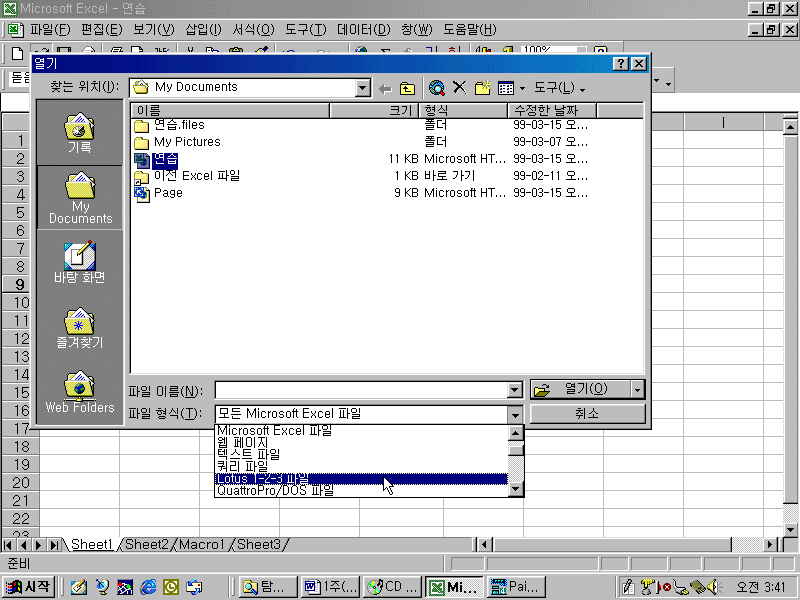Open the 데이터(D) menu
800x600 pixels.
[x=363, y=30]
